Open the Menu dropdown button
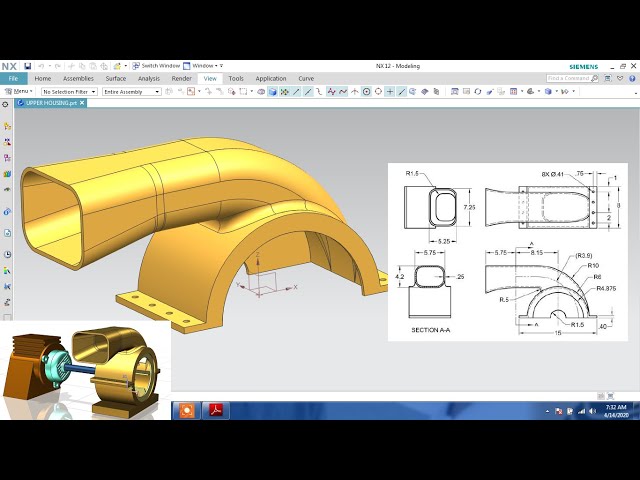 18,91
